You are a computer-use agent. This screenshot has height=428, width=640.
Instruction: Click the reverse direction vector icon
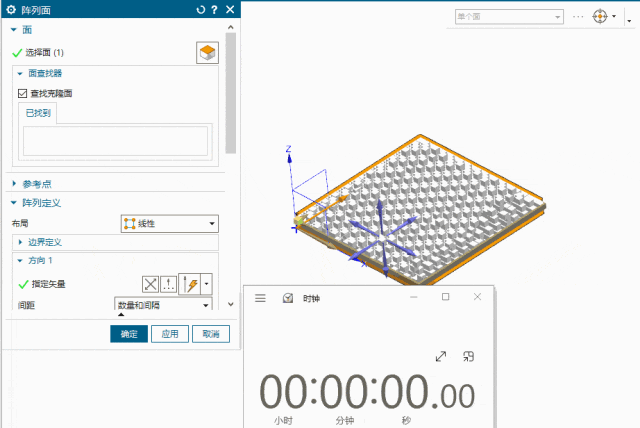click(x=151, y=285)
